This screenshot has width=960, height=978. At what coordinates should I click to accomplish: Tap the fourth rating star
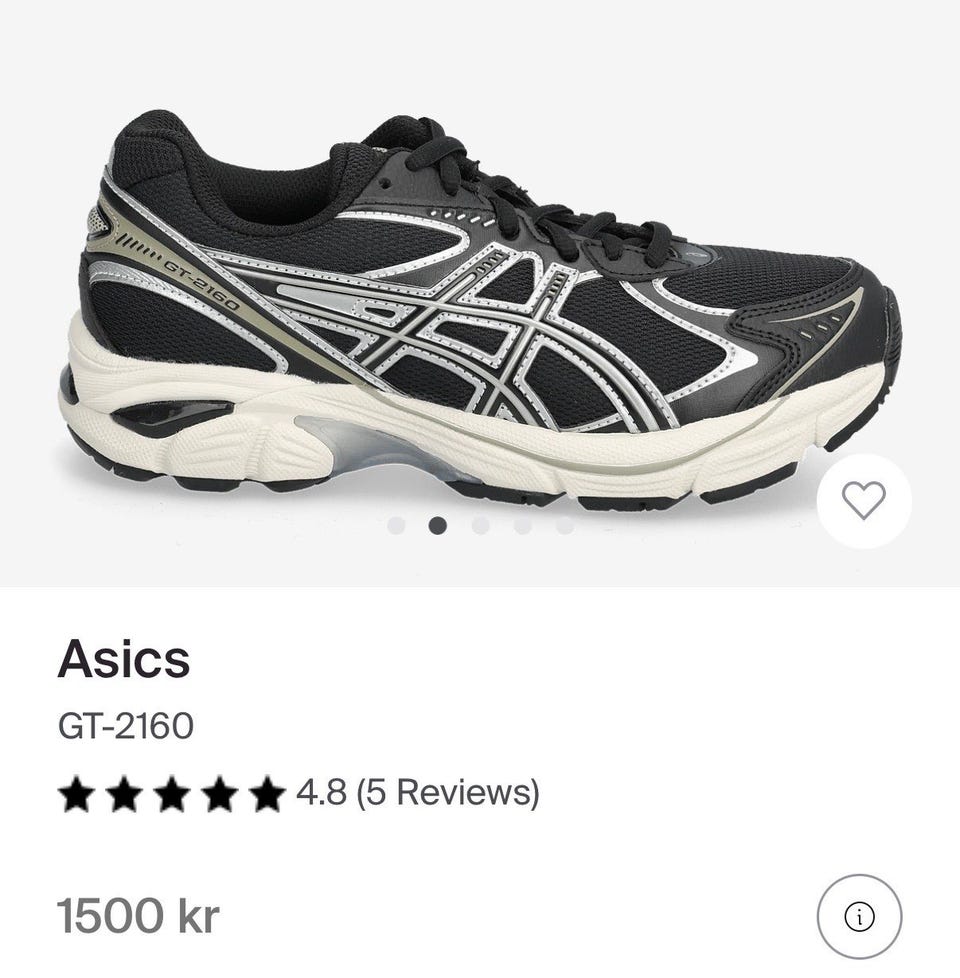(x=219, y=793)
